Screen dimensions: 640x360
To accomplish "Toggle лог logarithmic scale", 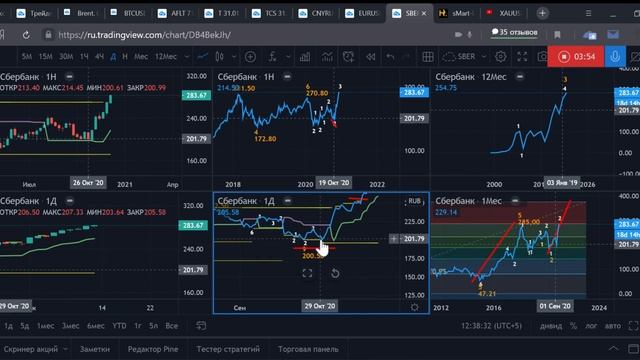I will pos(591,326).
